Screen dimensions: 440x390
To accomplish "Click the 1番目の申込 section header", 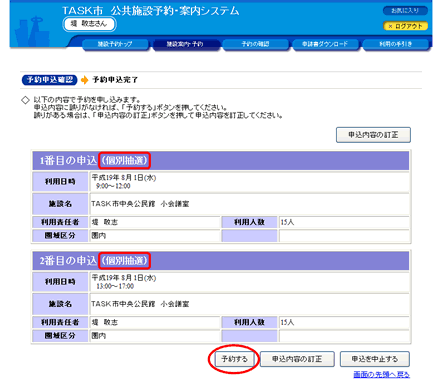I will coord(221,161).
